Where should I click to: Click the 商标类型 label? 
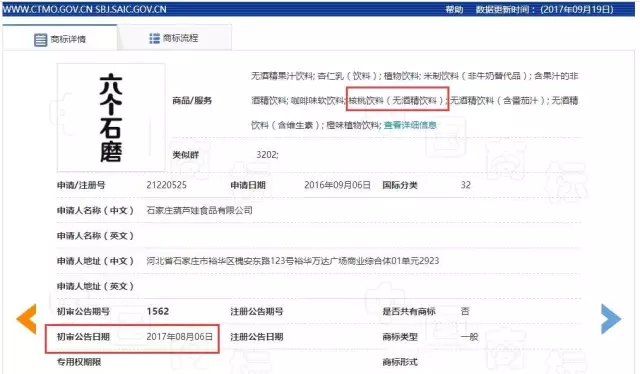(x=400, y=337)
